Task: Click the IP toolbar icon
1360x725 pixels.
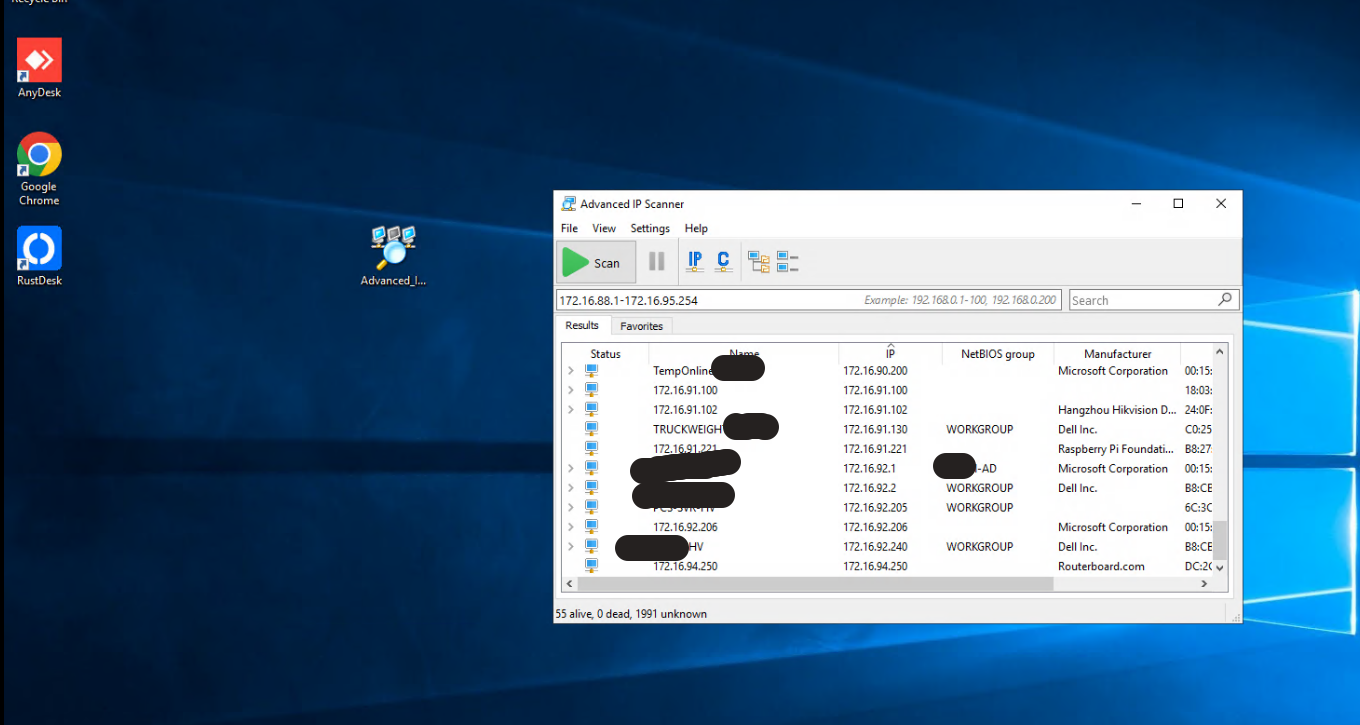Action: tap(695, 262)
